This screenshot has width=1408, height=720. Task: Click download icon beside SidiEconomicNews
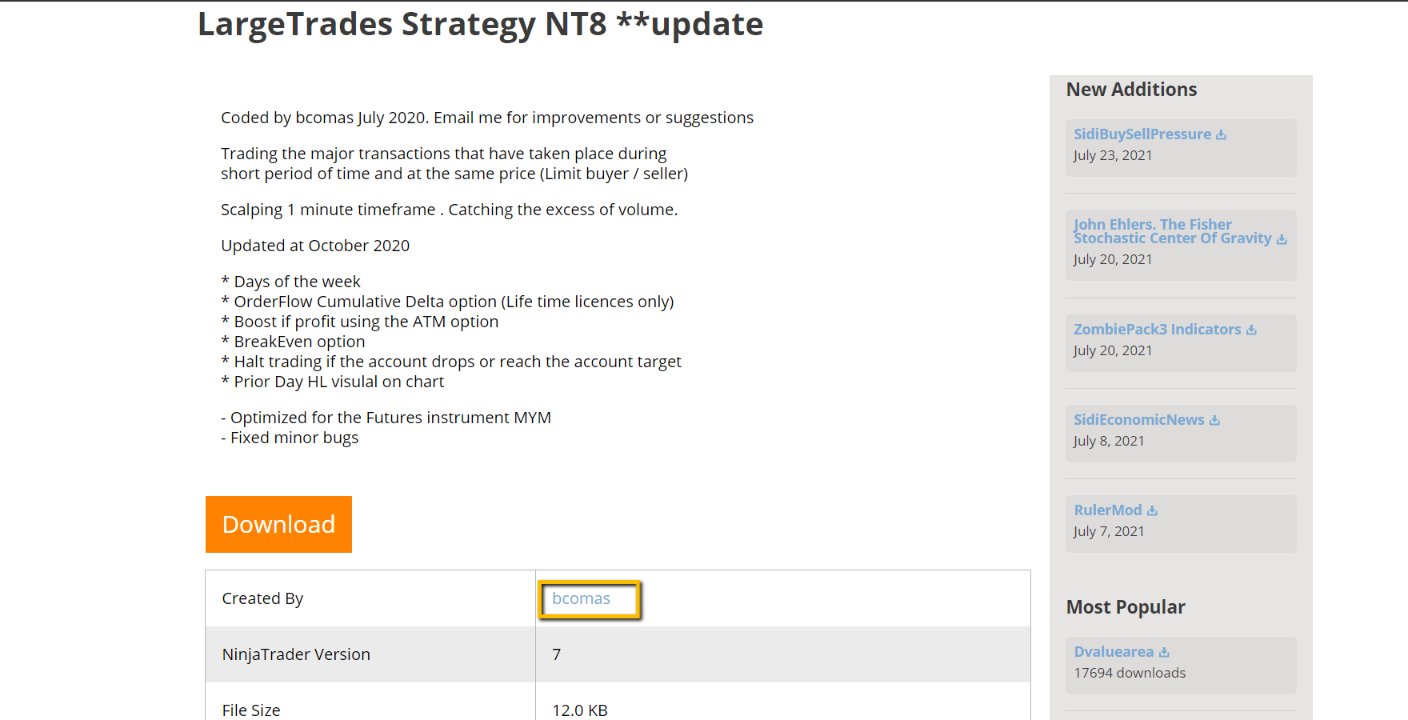click(1215, 420)
